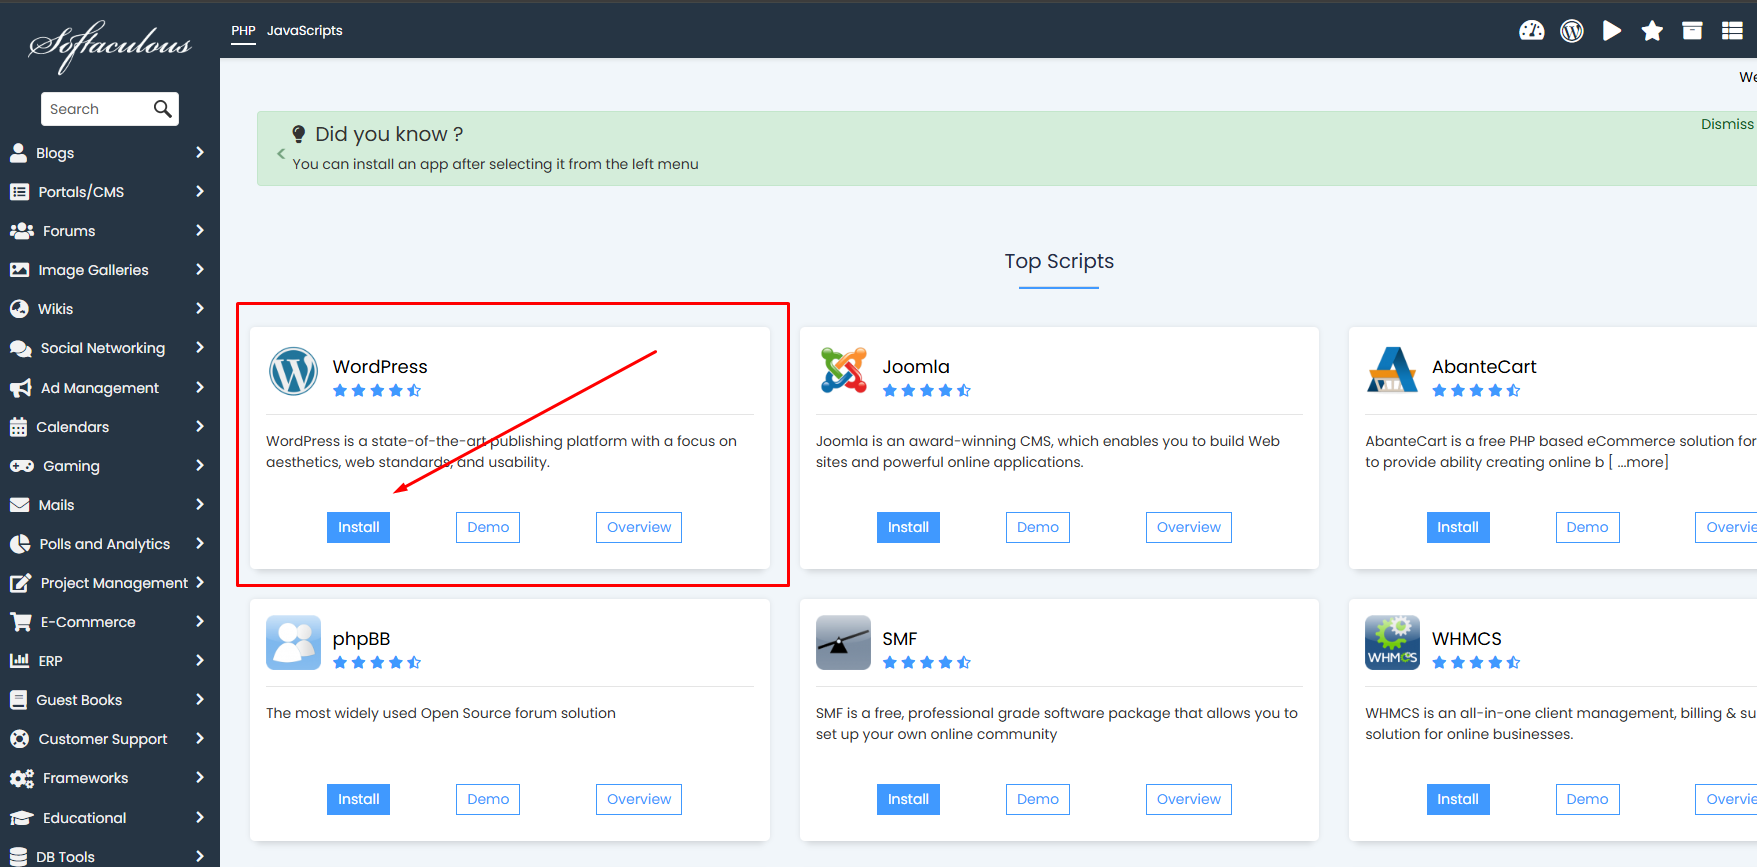Viewport: 1757px width, 867px height.
Task: Click the archive box icon in header
Action: click(x=1692, y=31)
